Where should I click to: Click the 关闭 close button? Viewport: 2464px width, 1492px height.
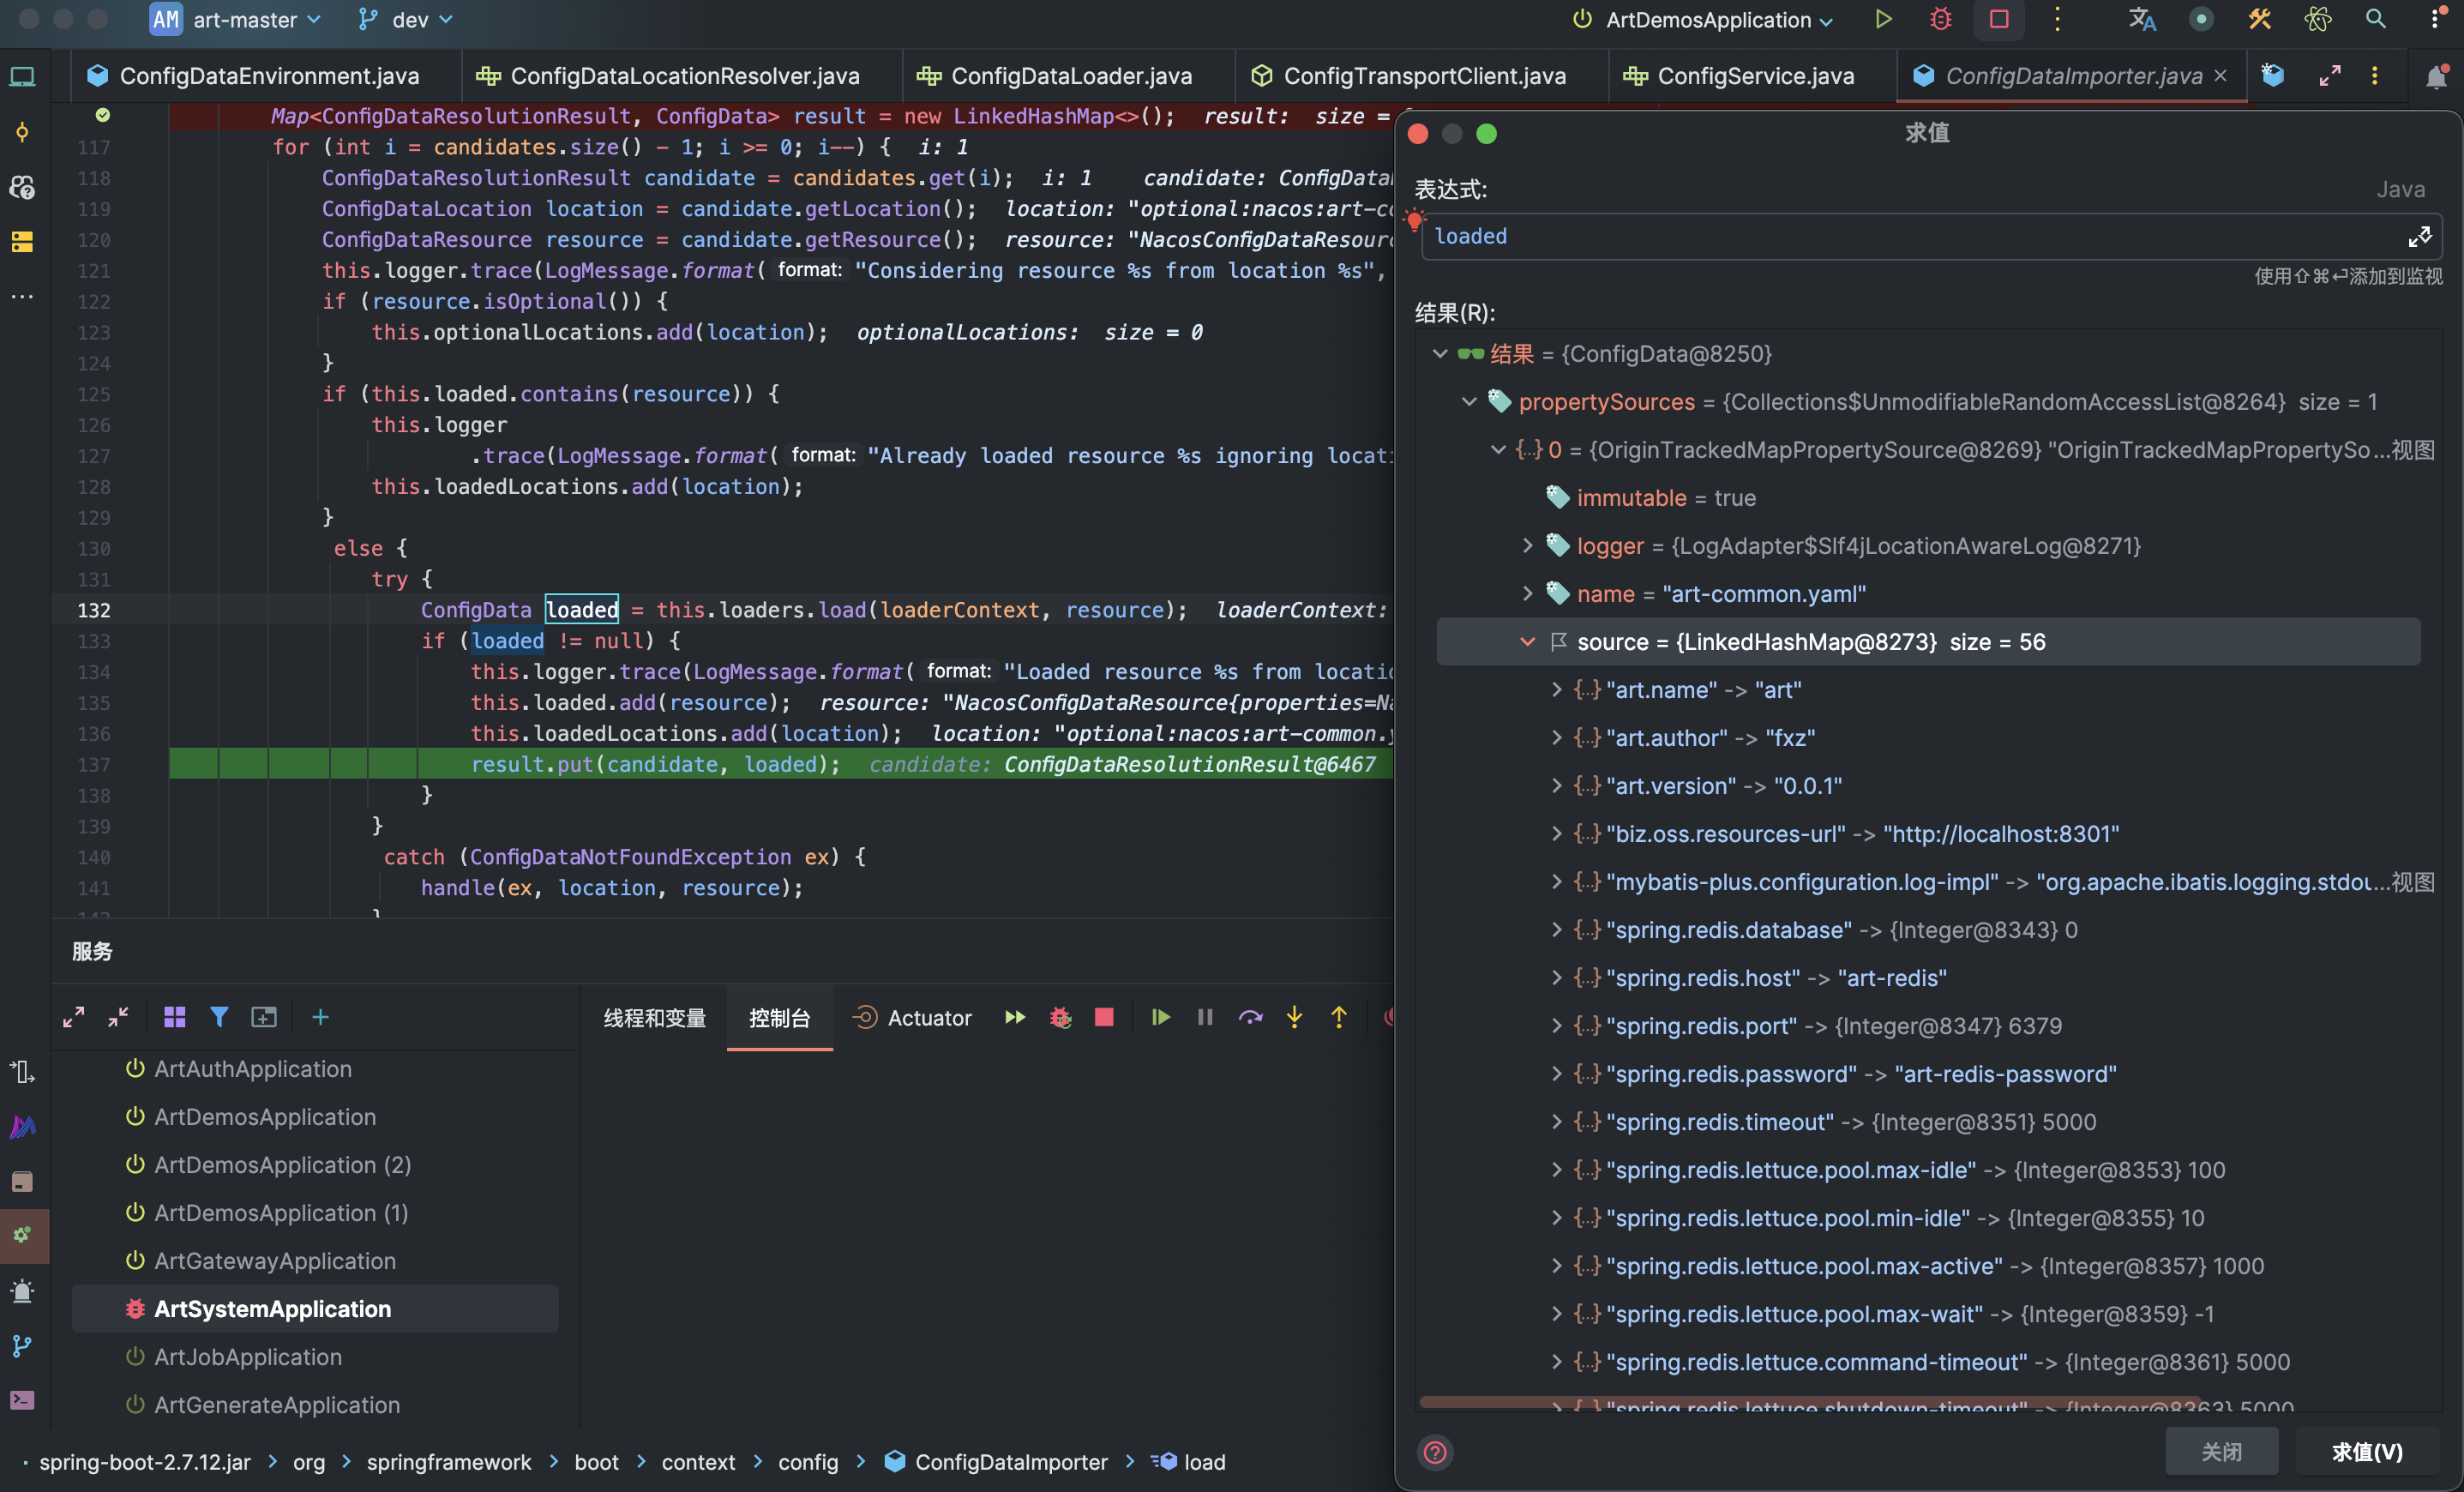2221,1451
